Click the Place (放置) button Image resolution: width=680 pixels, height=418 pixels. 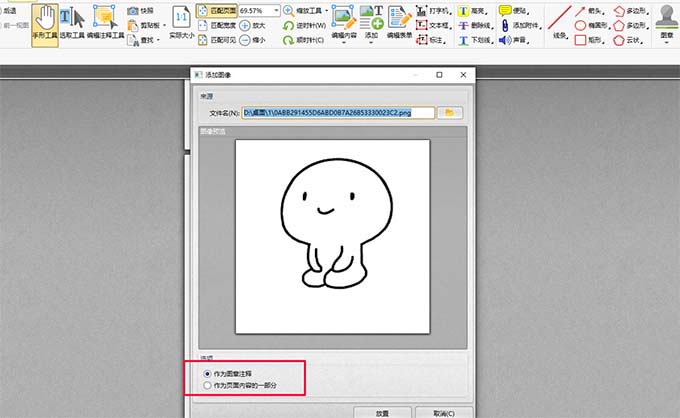coord(381,411)
